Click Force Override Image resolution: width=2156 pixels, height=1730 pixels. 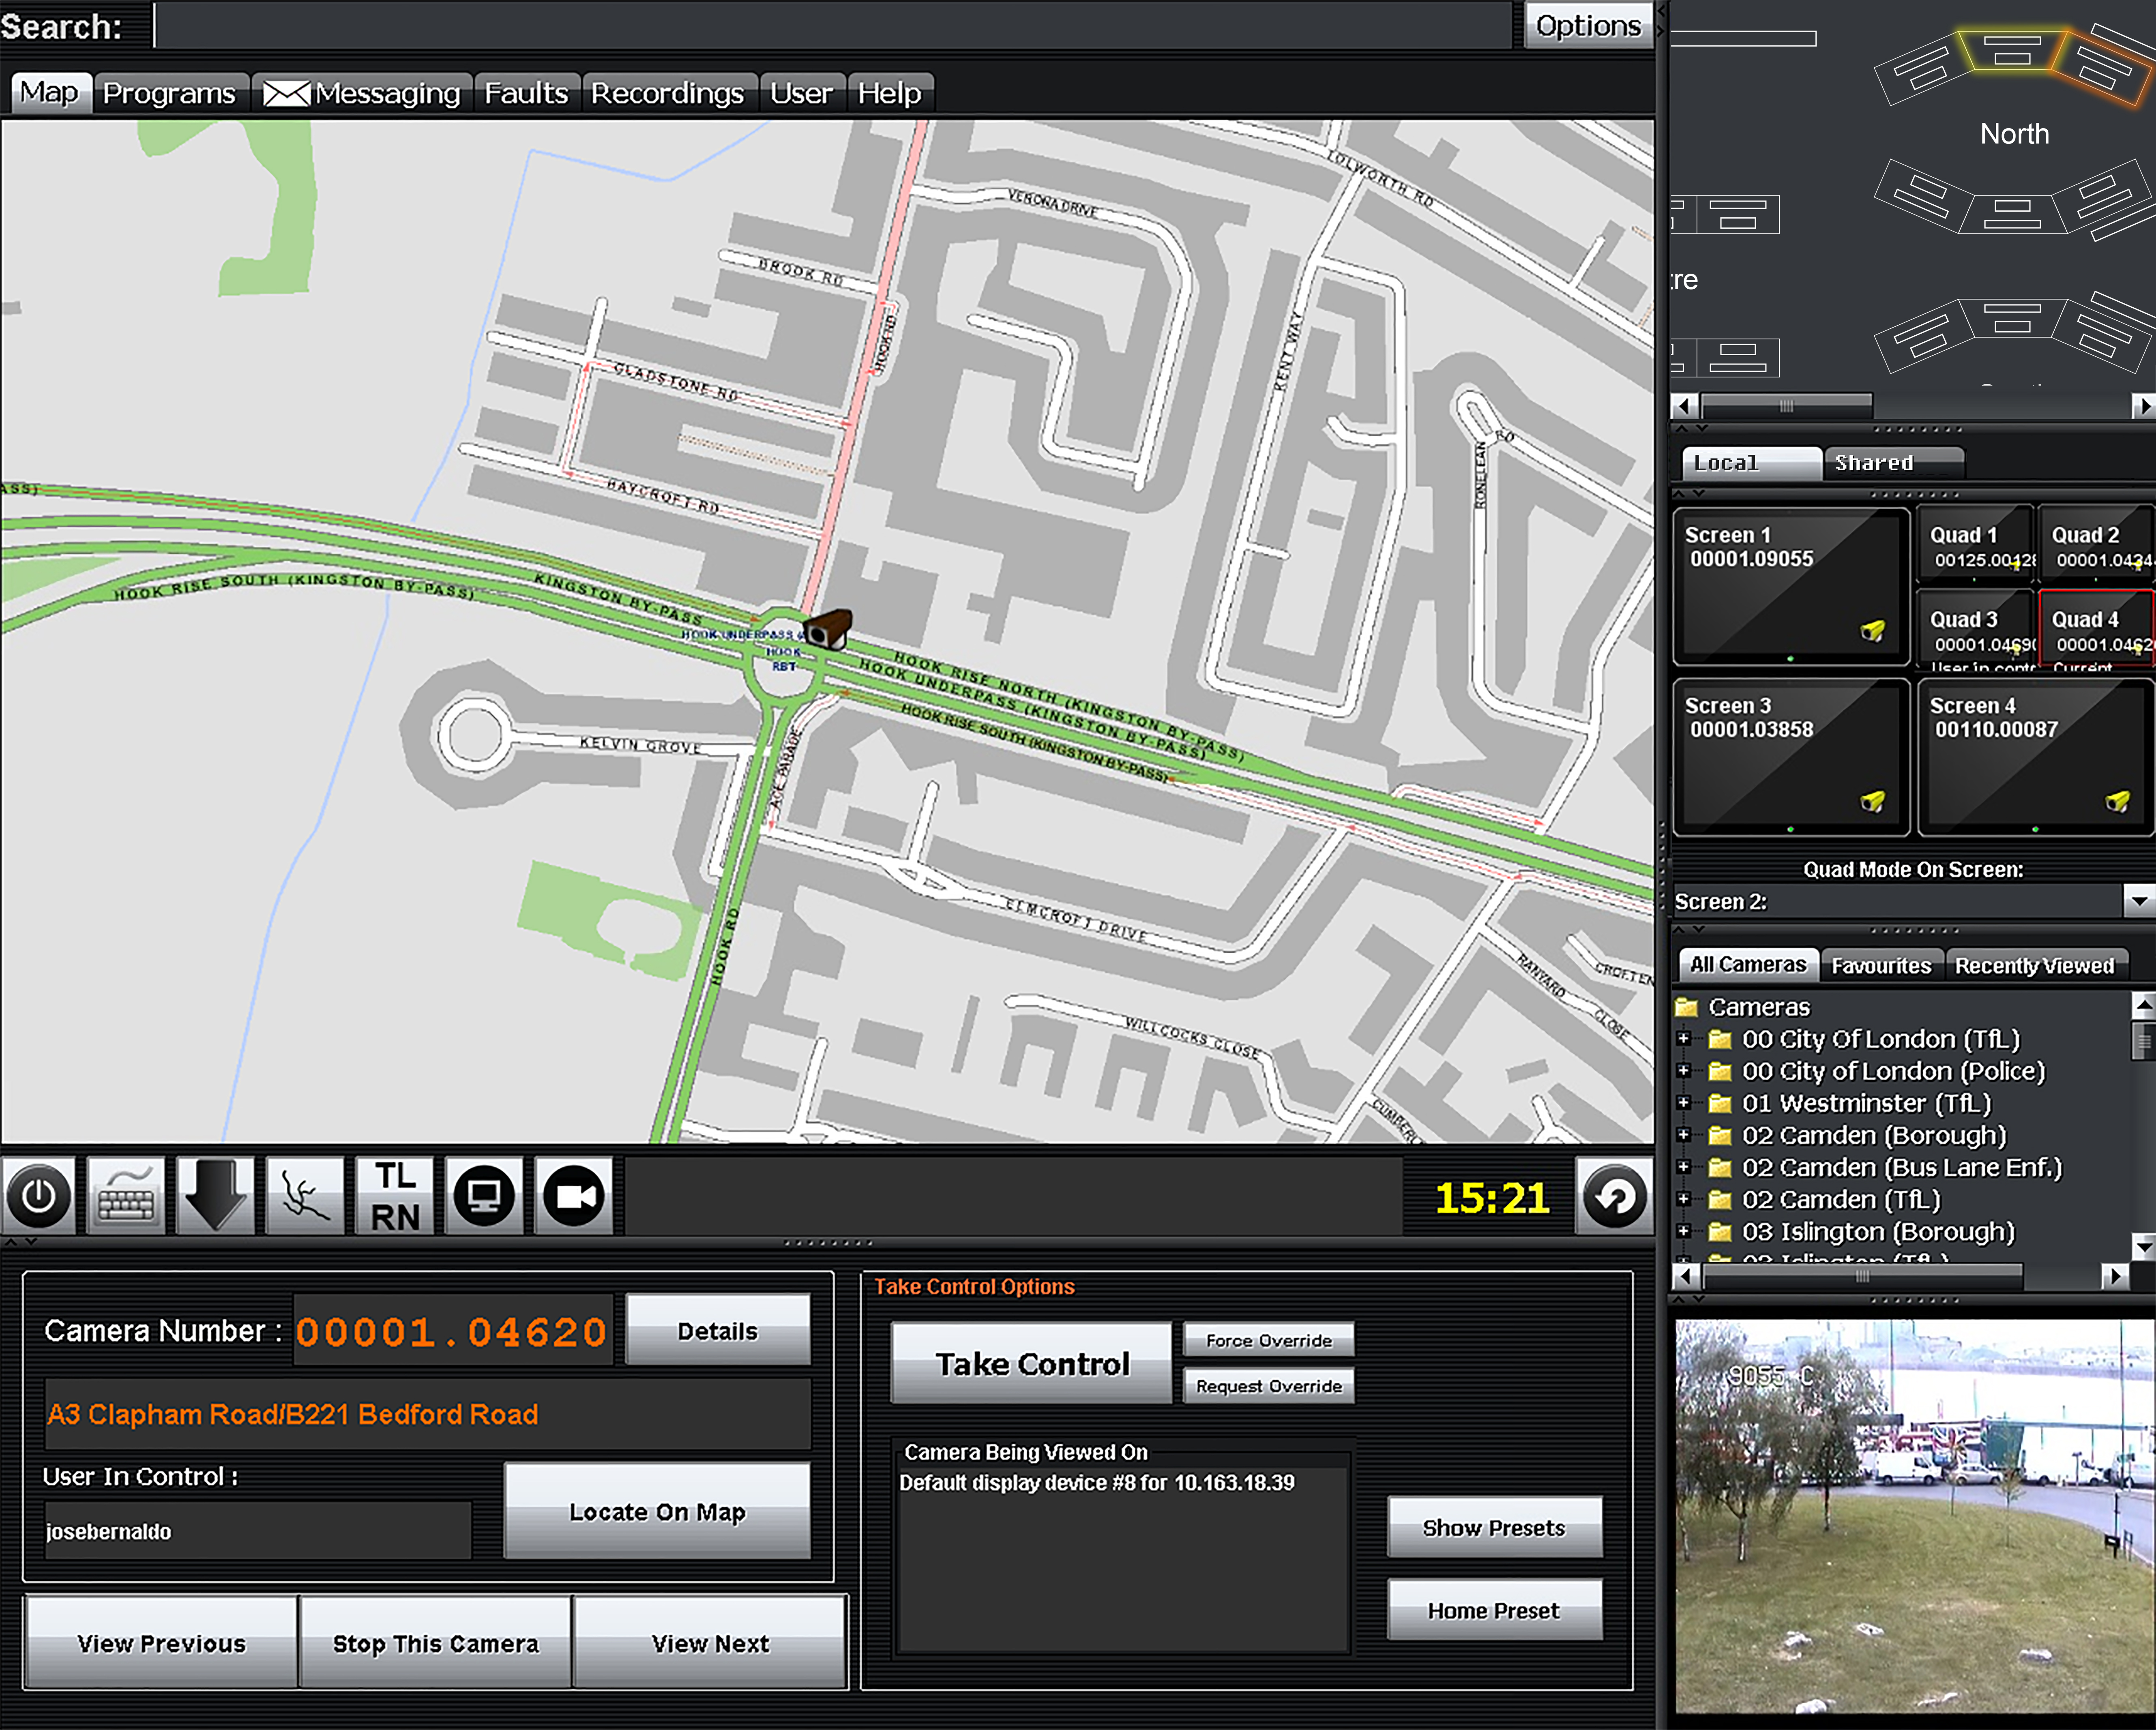tap(1269, 1340)
